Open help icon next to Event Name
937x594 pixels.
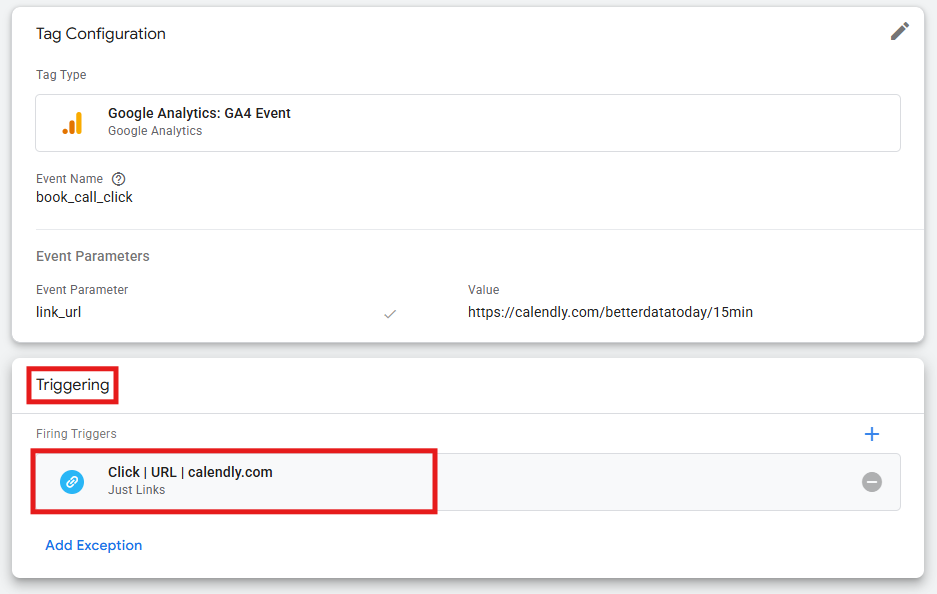coord(118,179)
